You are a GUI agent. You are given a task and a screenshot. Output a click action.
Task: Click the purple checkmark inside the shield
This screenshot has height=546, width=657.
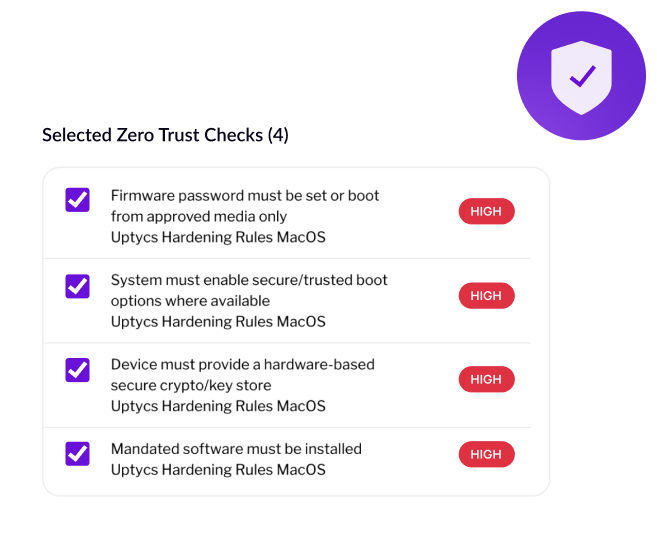(x=583, y=76)
